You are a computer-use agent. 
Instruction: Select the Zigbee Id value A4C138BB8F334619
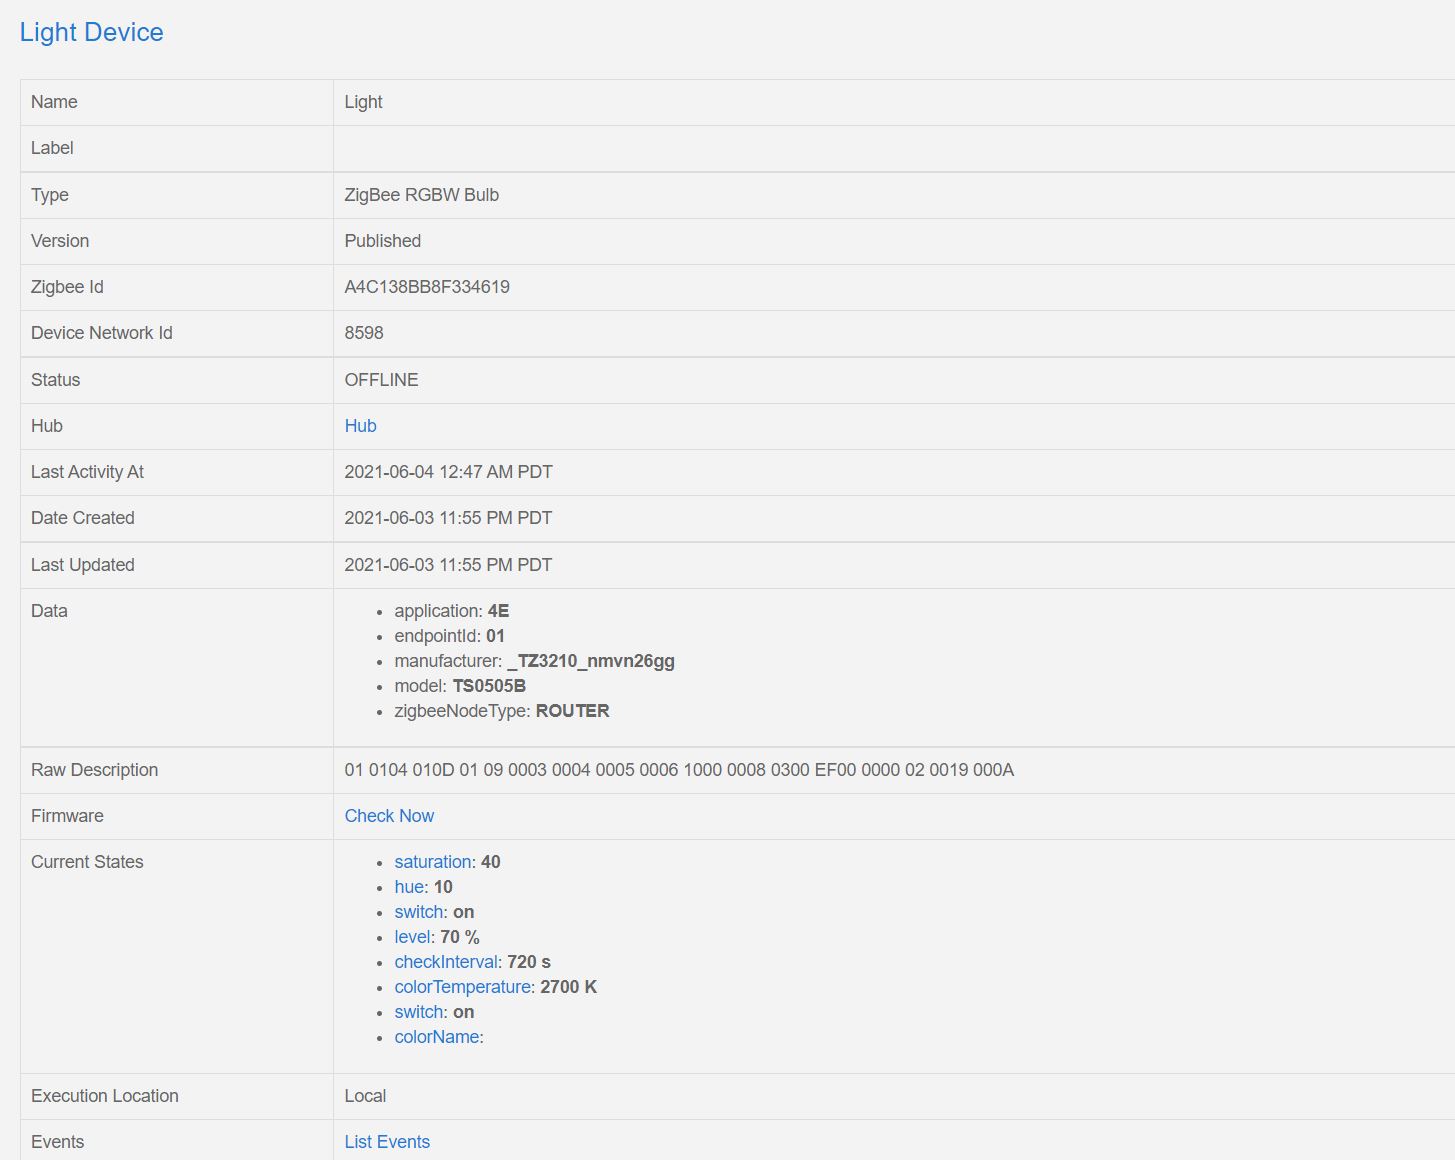(x=427, y=287)
